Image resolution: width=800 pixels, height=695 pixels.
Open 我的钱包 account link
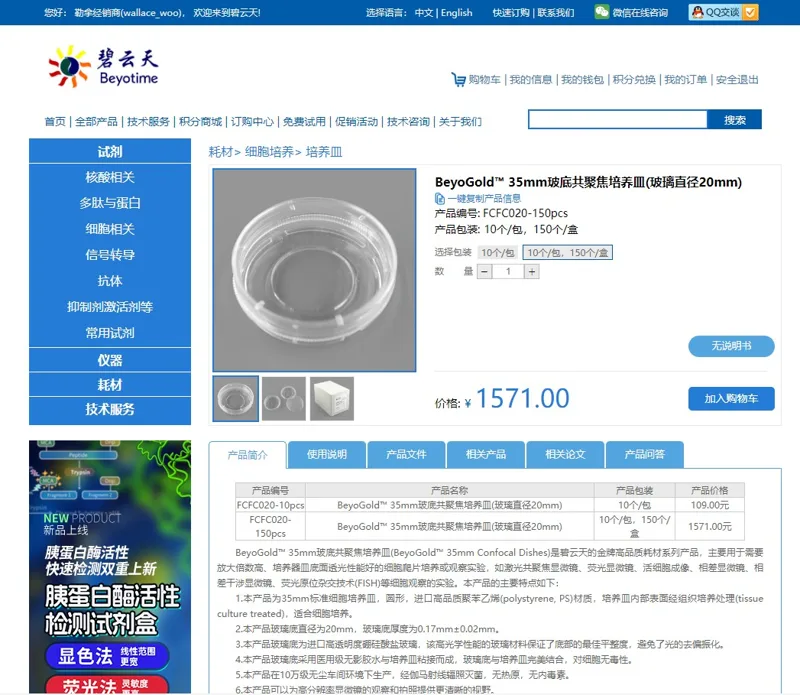point(582,80)
